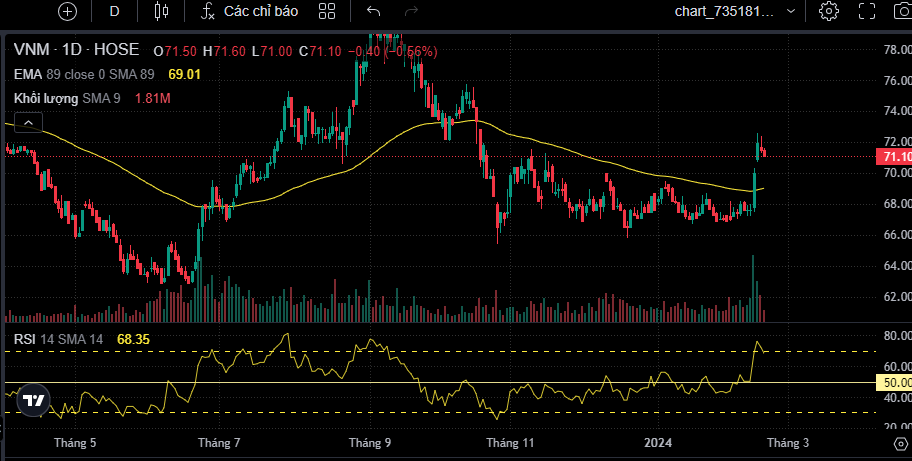Click the 71.10 current price label
The width and height of the screenshot is (912, 461).
click(x=894, y=157)
